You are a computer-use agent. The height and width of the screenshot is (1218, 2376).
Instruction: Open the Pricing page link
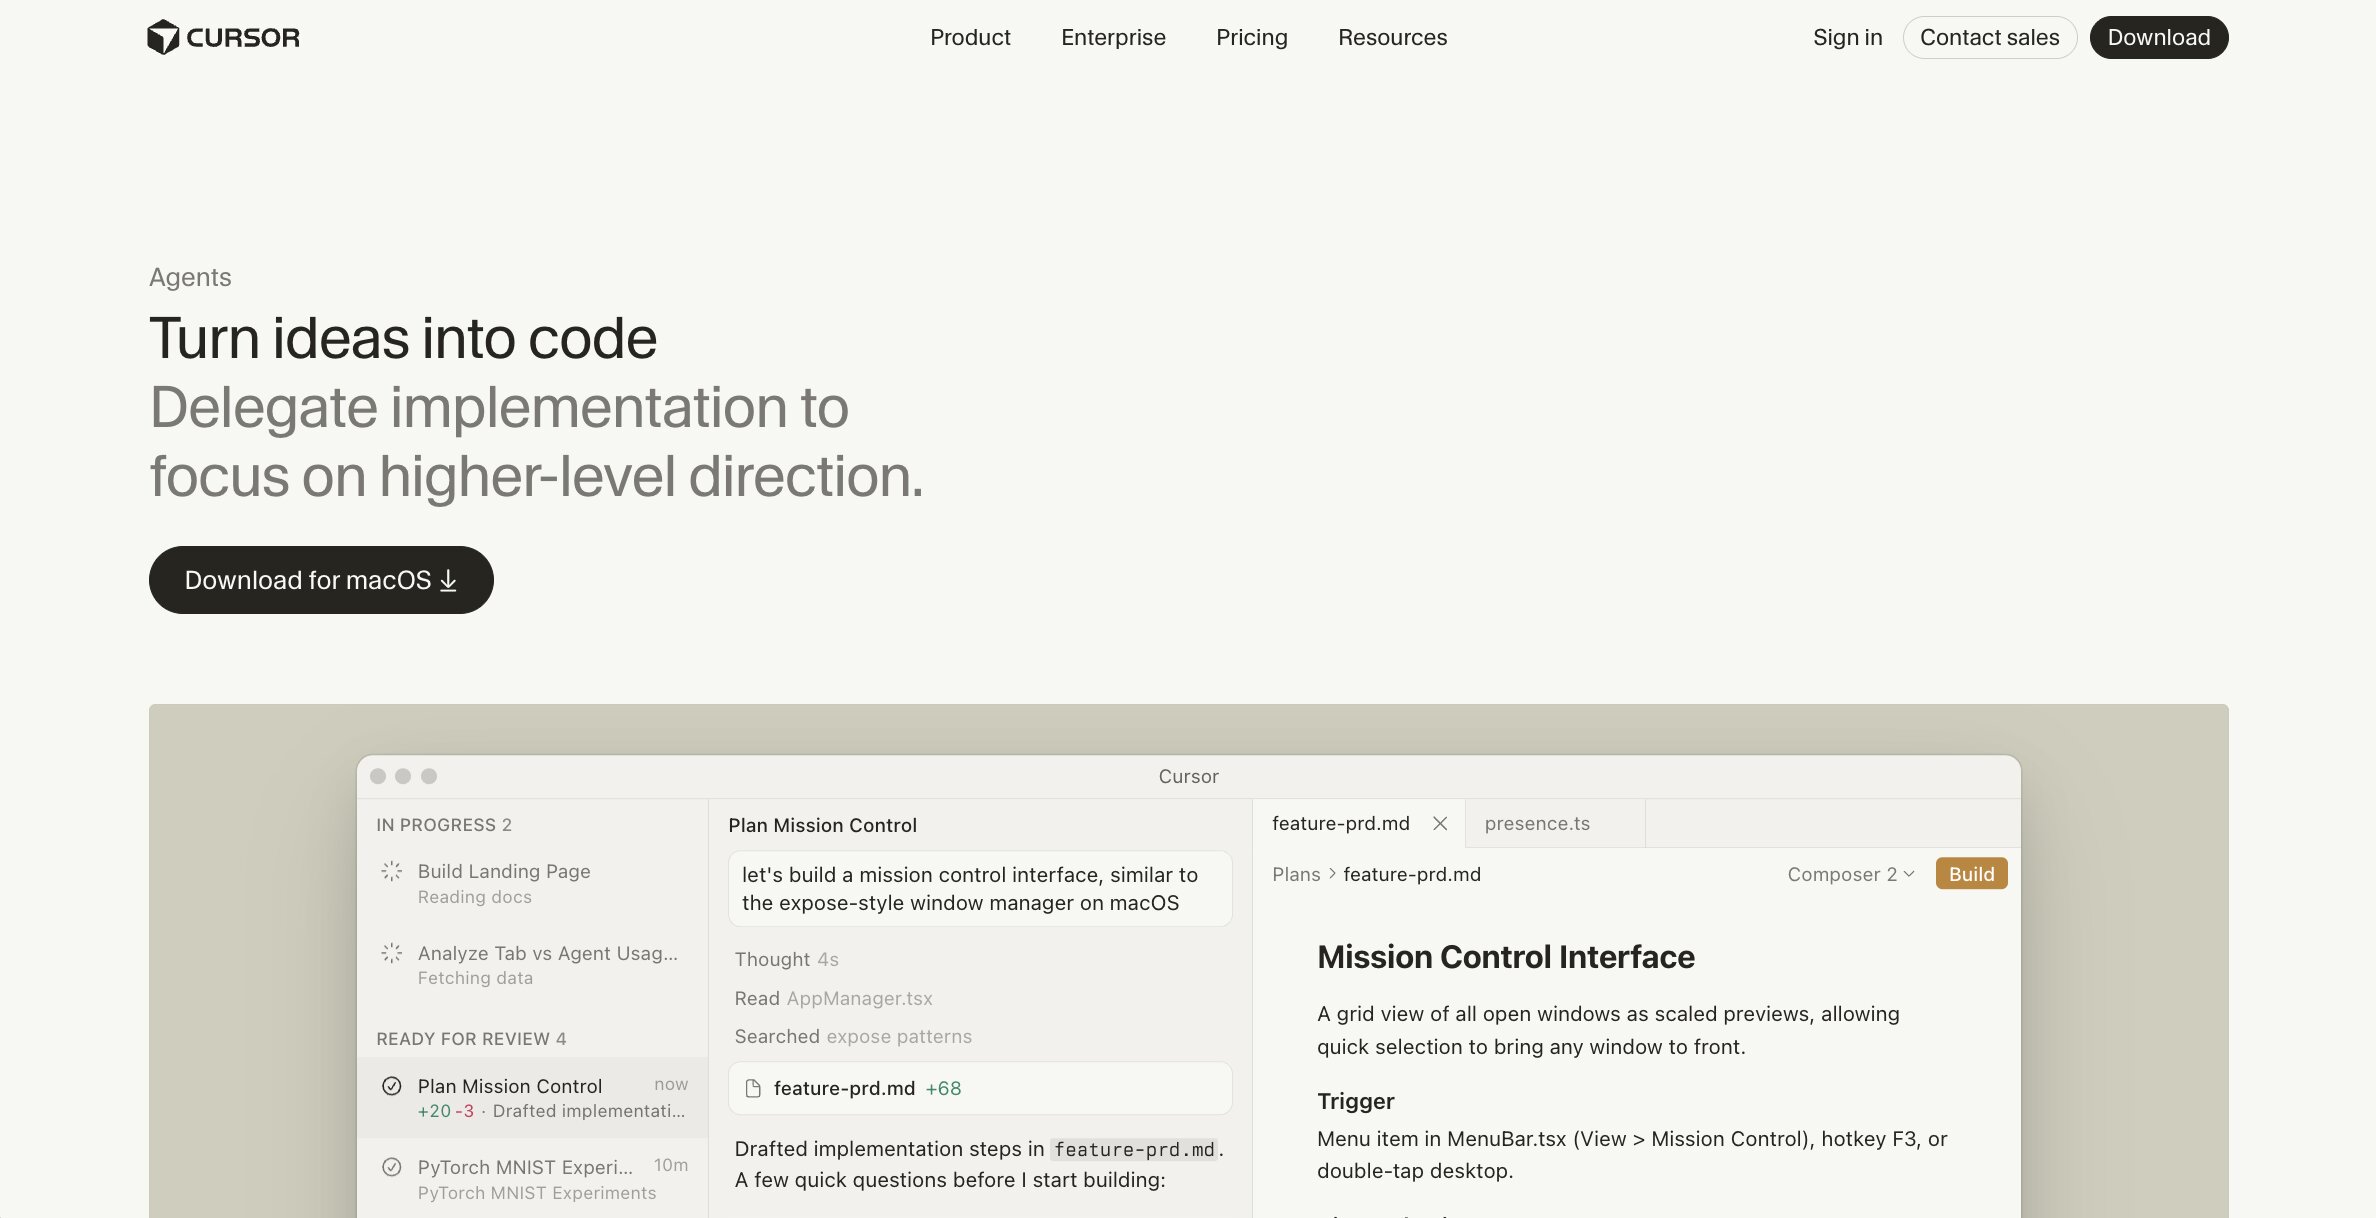tap(1251, 37)
